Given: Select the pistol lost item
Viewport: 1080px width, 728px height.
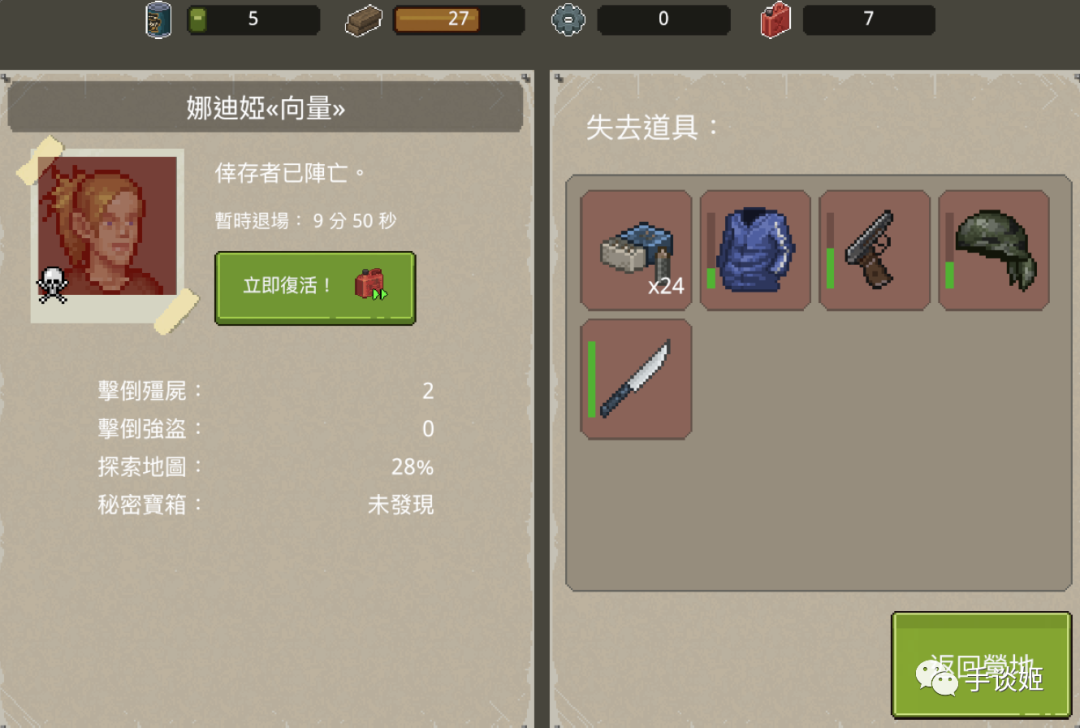Looking at the screenshot, I should [875, 251].
